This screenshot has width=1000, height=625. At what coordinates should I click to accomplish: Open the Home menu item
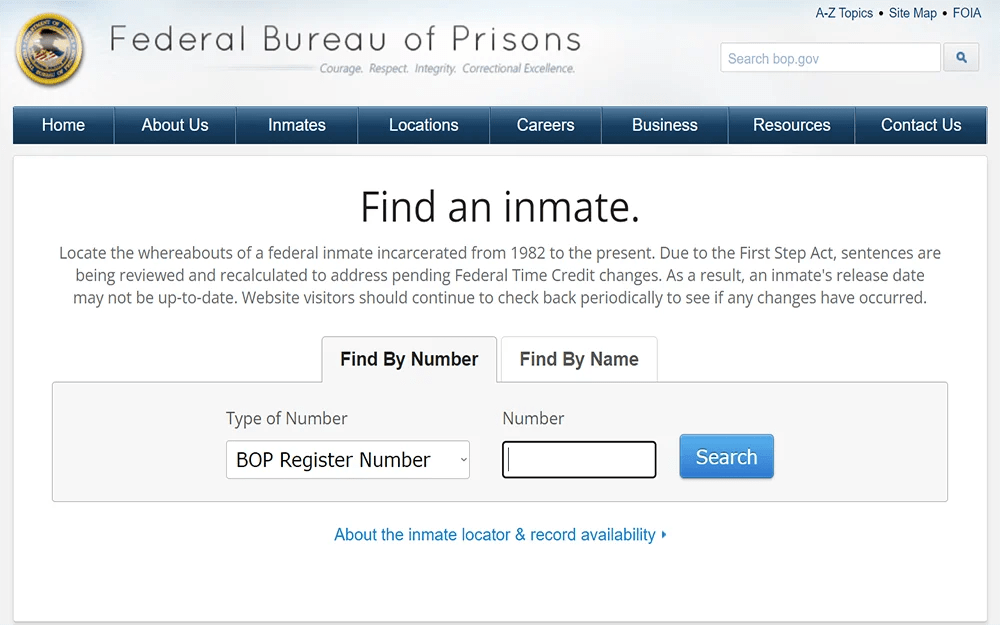tap(63, 125)
